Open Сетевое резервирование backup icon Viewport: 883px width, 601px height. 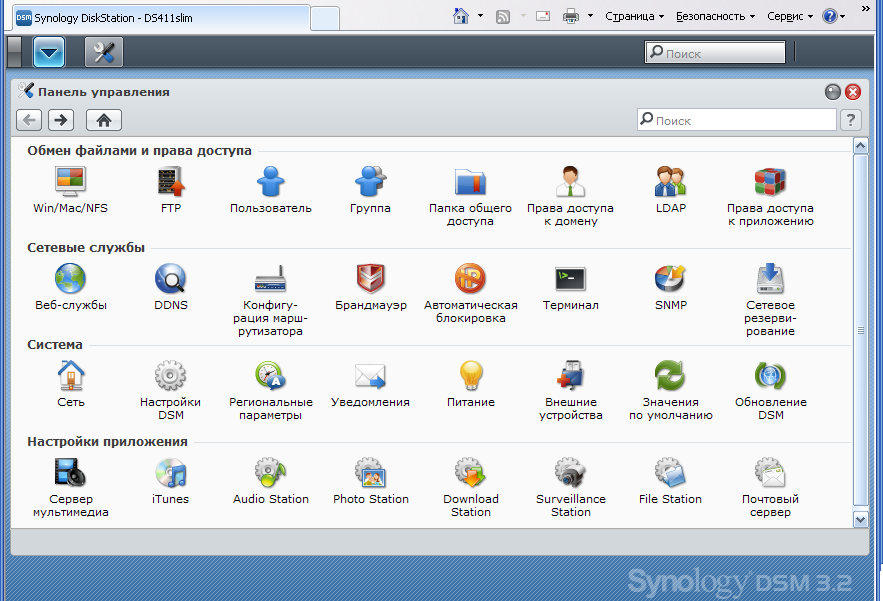[x=770, y=278]
